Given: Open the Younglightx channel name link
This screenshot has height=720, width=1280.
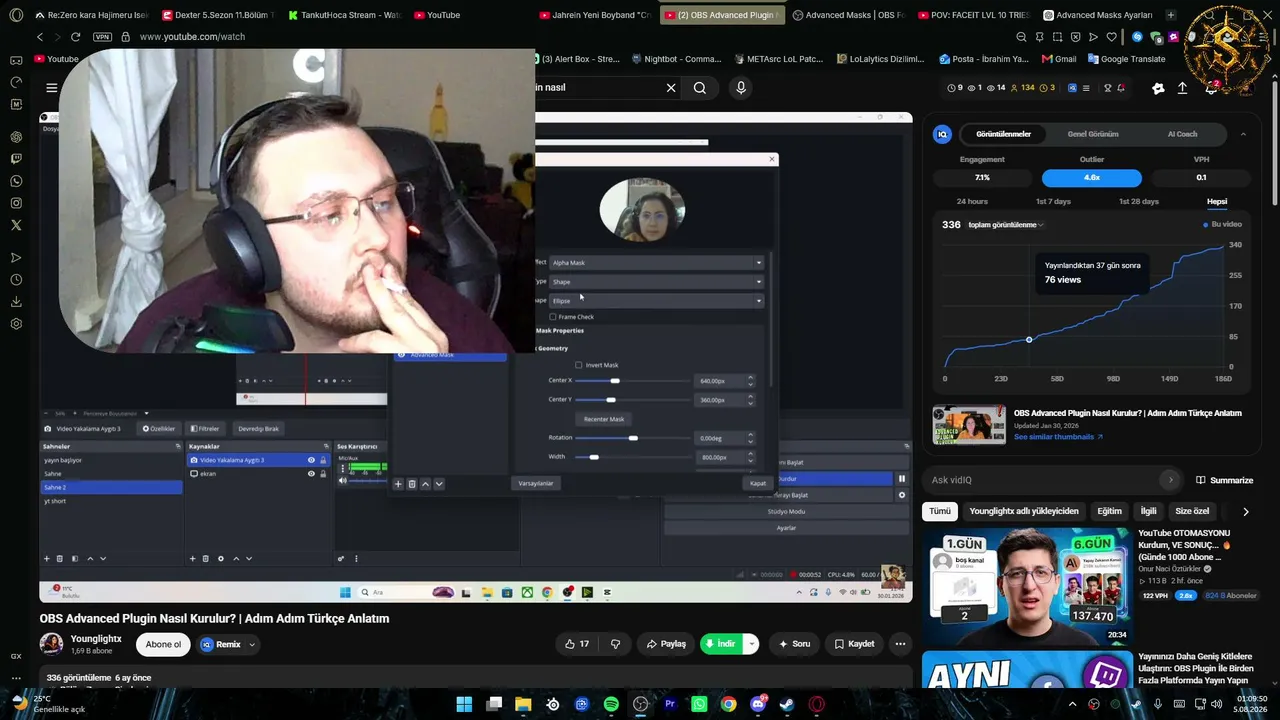Looking at the screenshot, I should (x=96, y=638).
